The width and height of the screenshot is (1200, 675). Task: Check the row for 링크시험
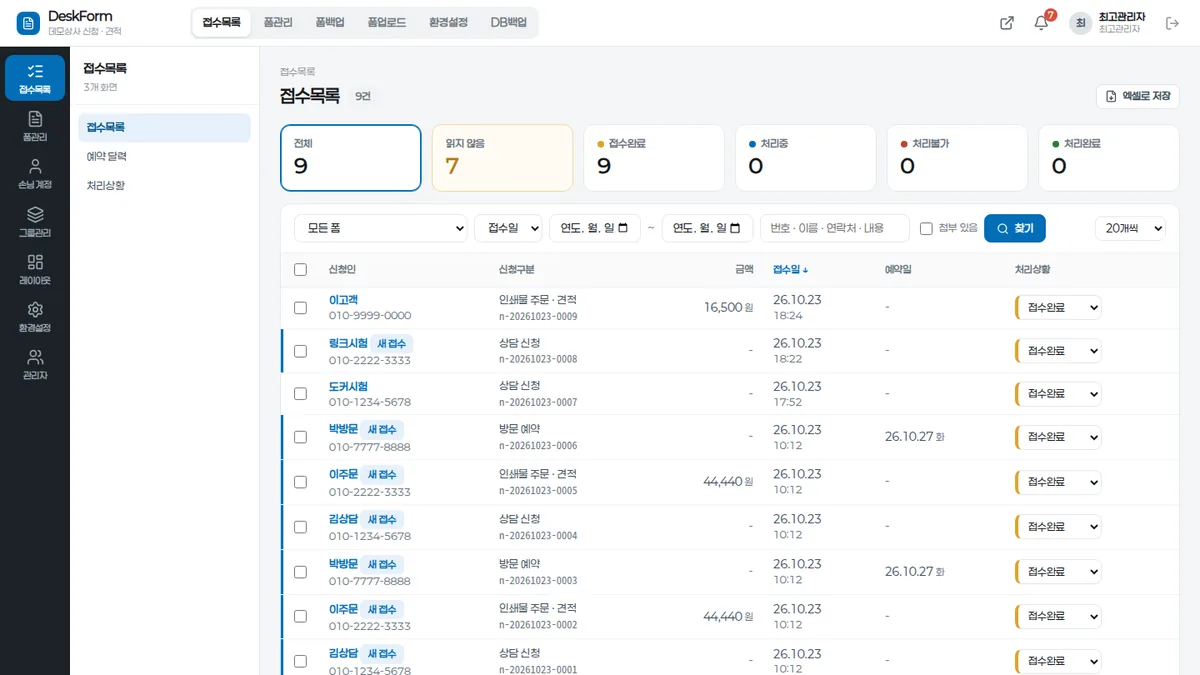coord(300,351)
